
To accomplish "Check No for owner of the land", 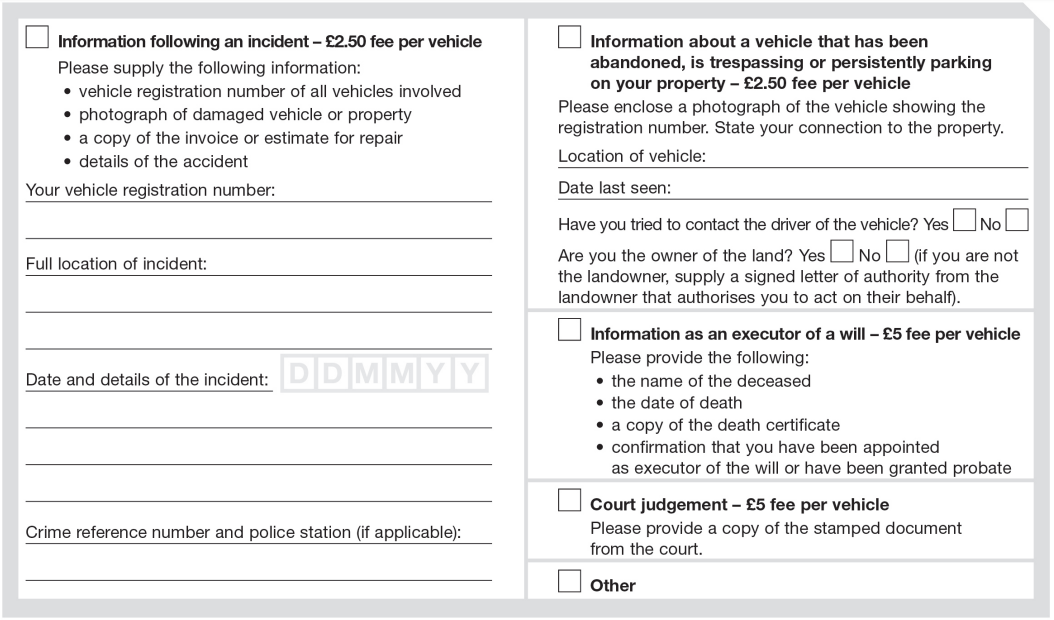I will (897, 251).
